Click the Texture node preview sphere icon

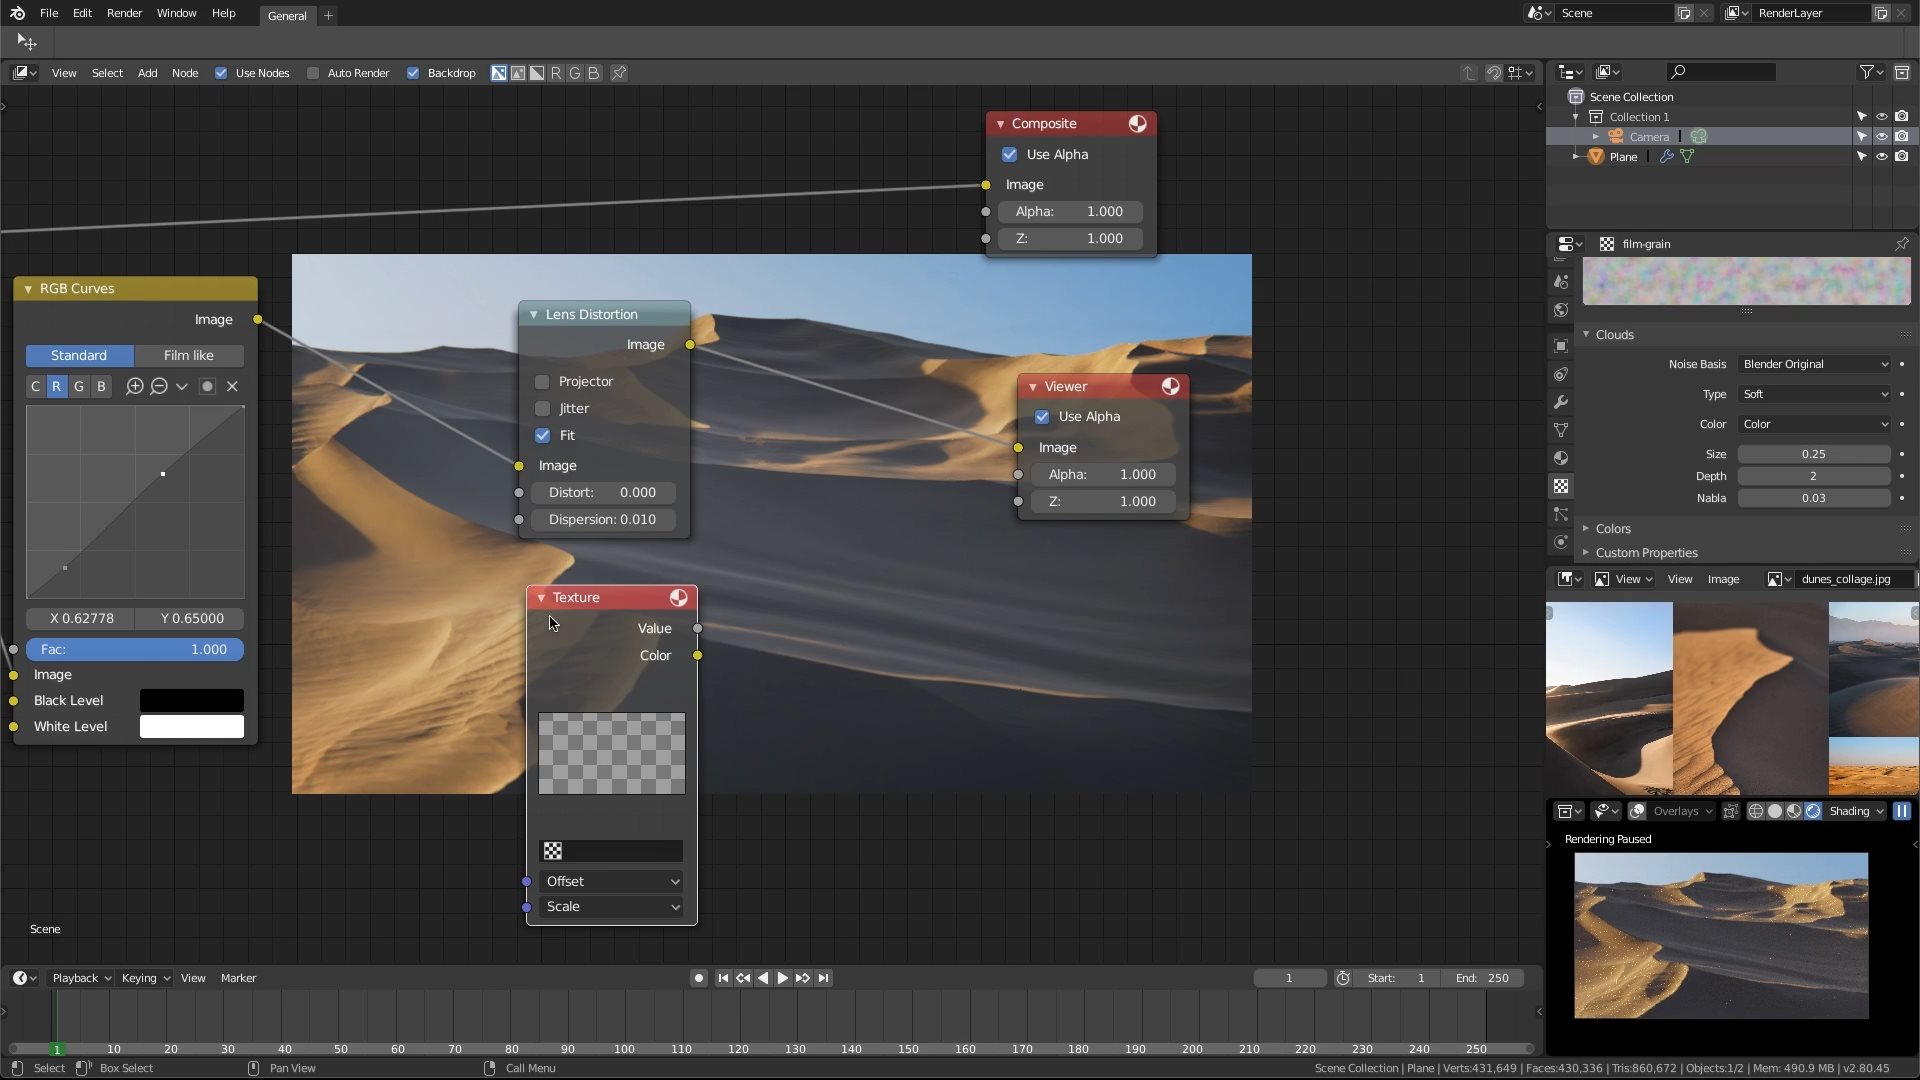(679, 597)
